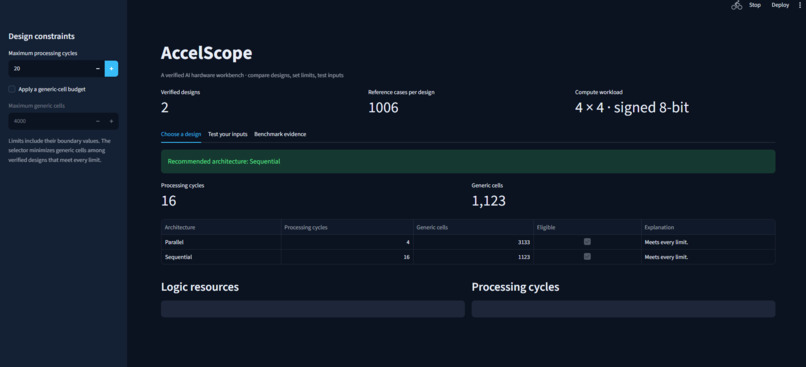806x367 pixels.
Task: Increase maximum processing cycles with plus
Action: pyautogui.click(x=112, y=68)
